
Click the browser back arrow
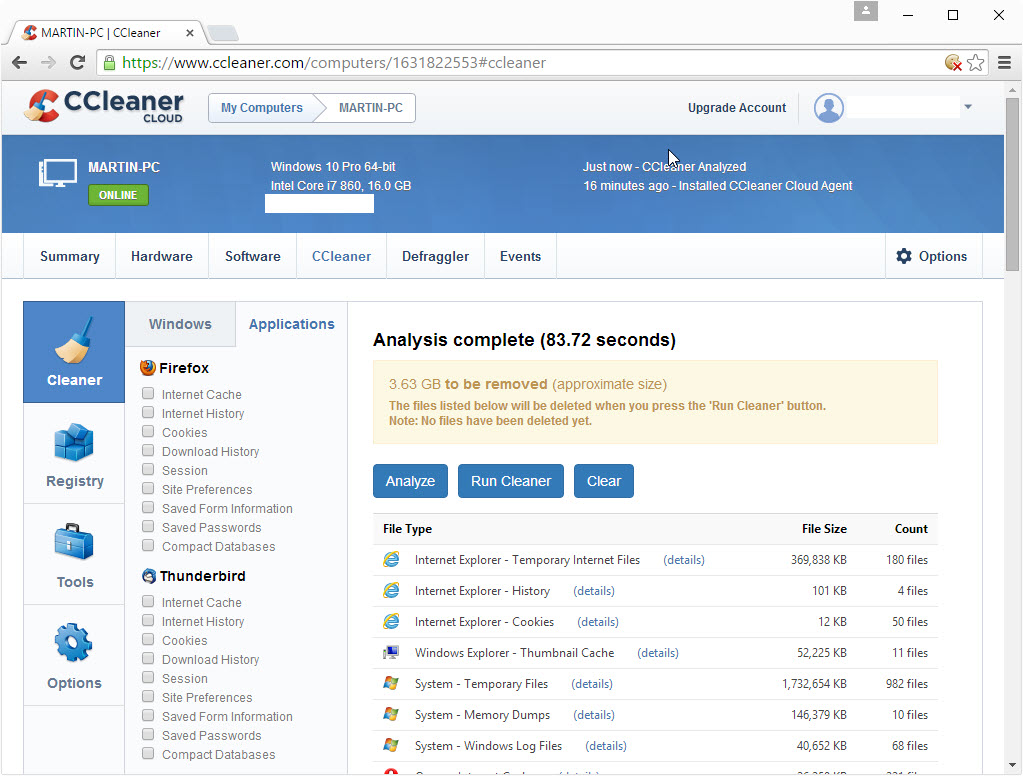pyautogui.click(x=20, y=63)
